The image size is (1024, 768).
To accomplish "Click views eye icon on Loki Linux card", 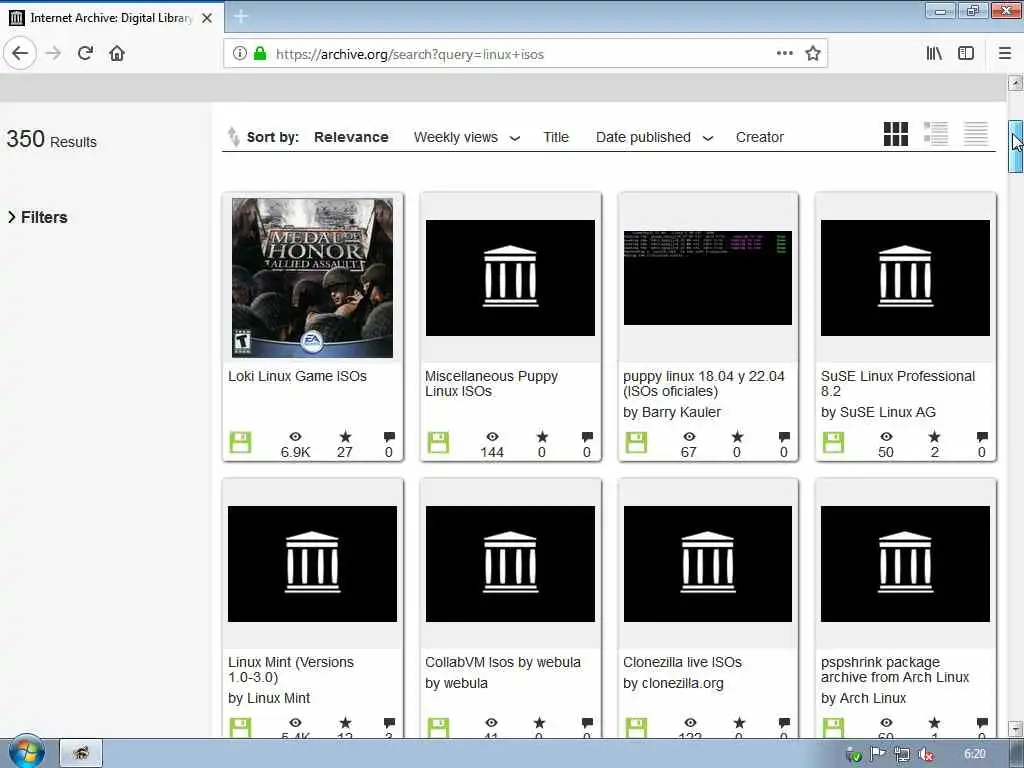I will (x=295, y=436).
